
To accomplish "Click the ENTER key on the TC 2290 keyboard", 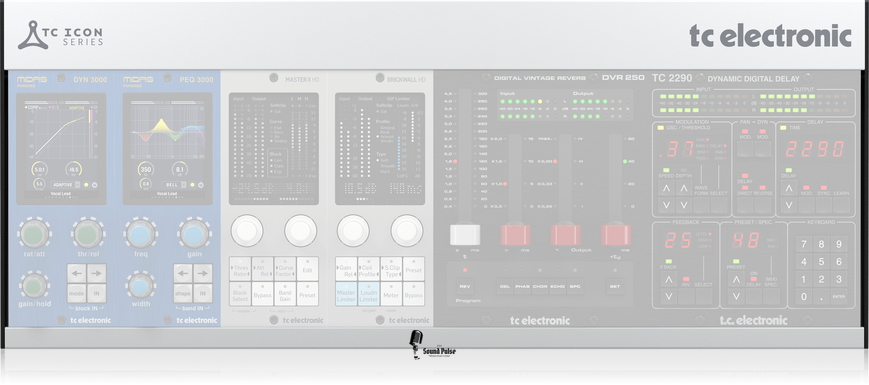I will (x=839, y=296).
